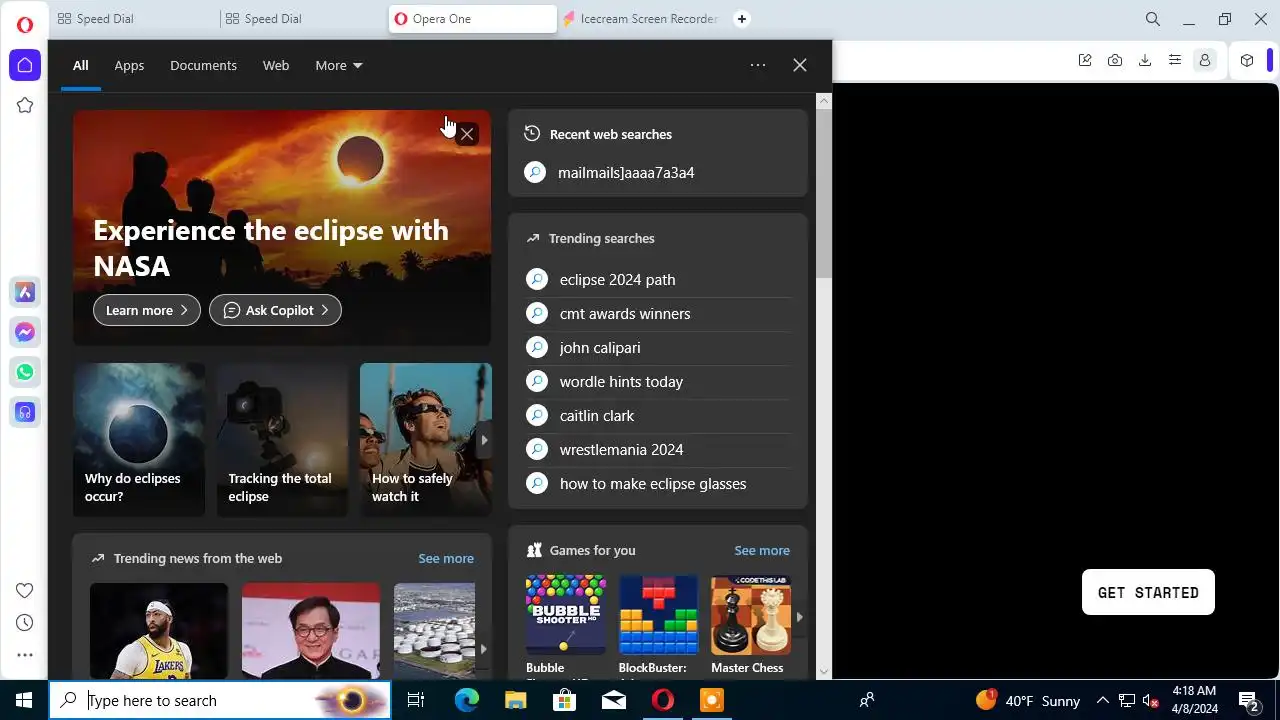Click the Opera tab search magnifier
The width and height of the screenshot is (1280, 720).
tap(1153, 19)
